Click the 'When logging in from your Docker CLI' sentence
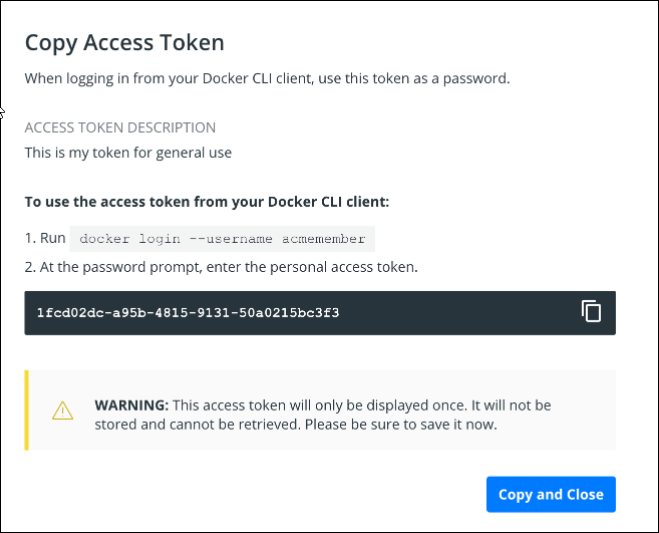 267,78
